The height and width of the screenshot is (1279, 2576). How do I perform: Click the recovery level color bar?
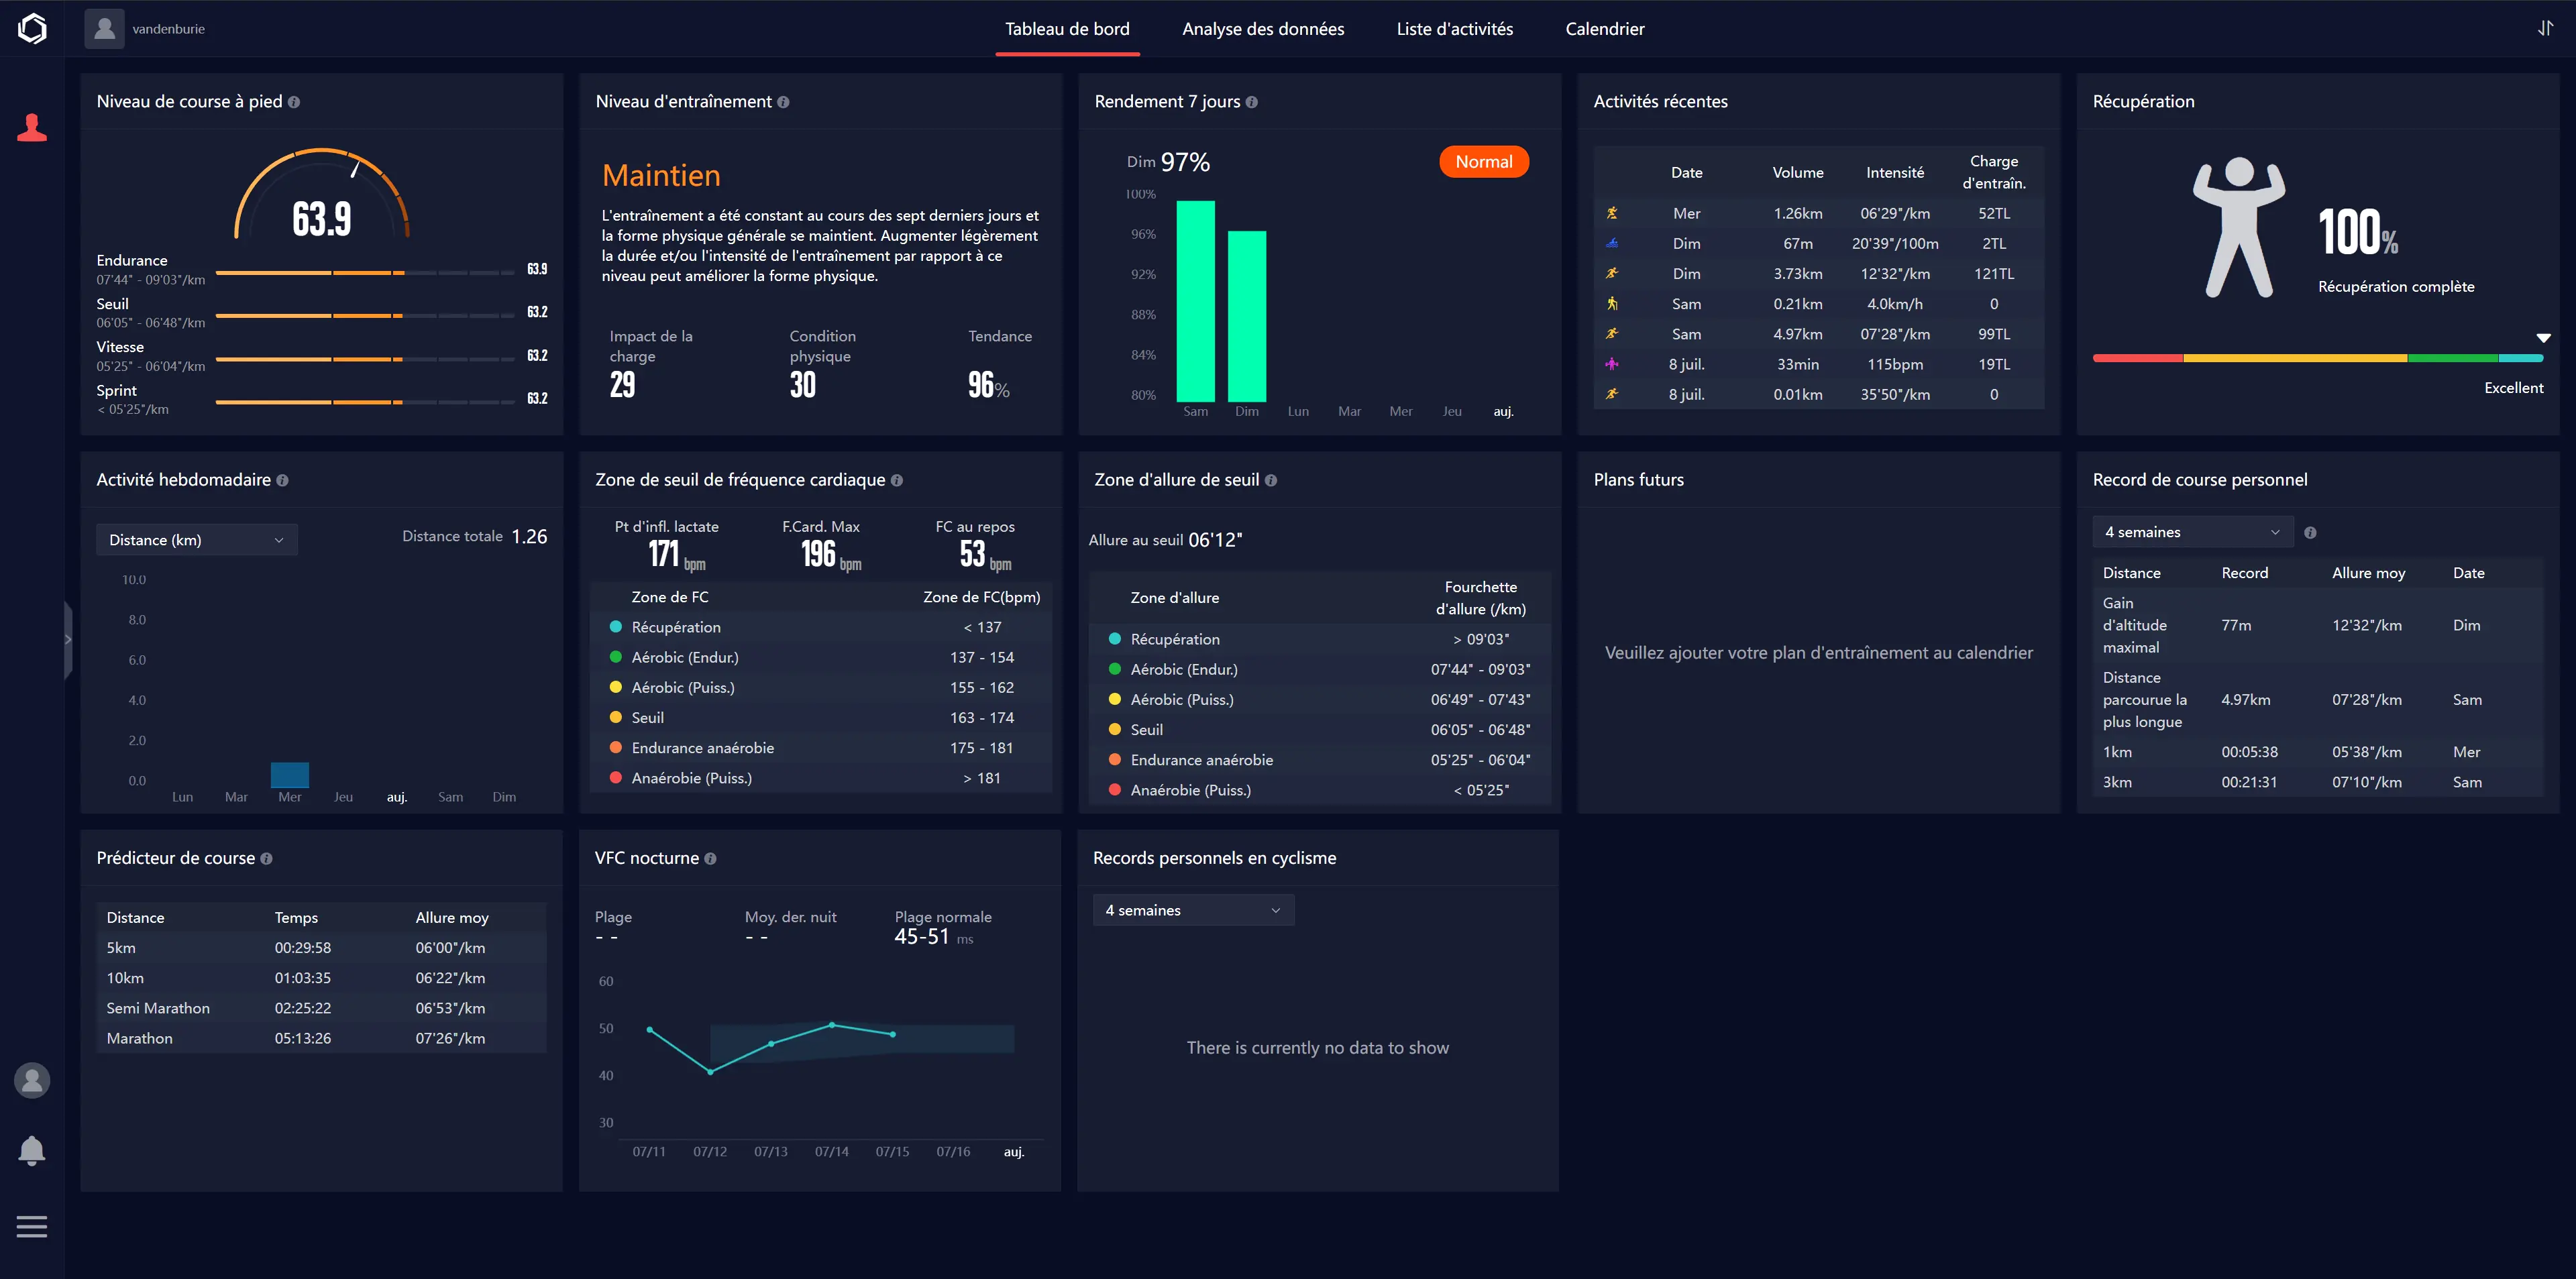(x=2318, y=358)
